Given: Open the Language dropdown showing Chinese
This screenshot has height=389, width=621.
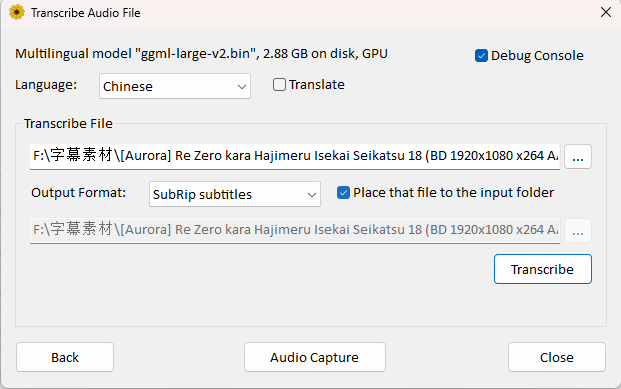Looking at the screenshot, I should point(175,86).
